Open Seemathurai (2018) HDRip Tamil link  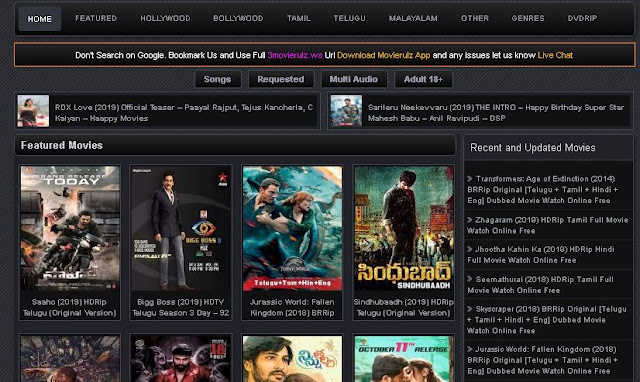[540, 285]
